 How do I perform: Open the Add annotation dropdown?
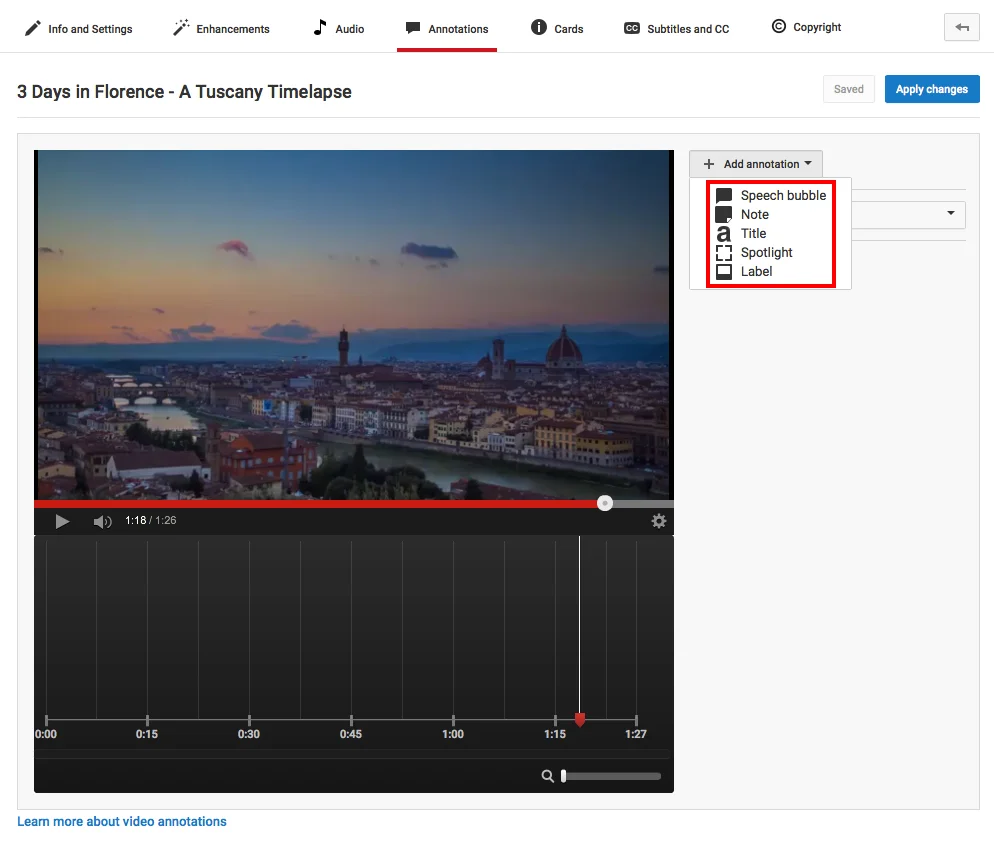click(756, 164)
